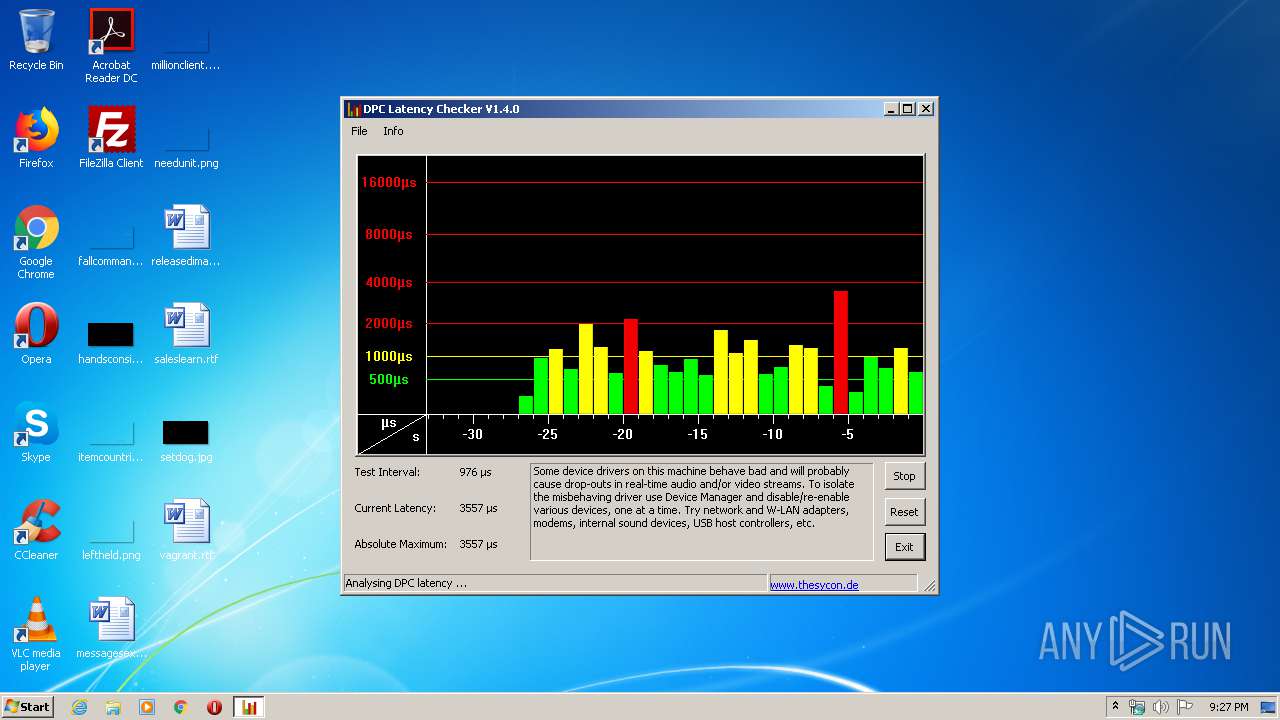Open Skype desktop shortcut
This screenshot has width=1280, height=720.
click(36, 432)
